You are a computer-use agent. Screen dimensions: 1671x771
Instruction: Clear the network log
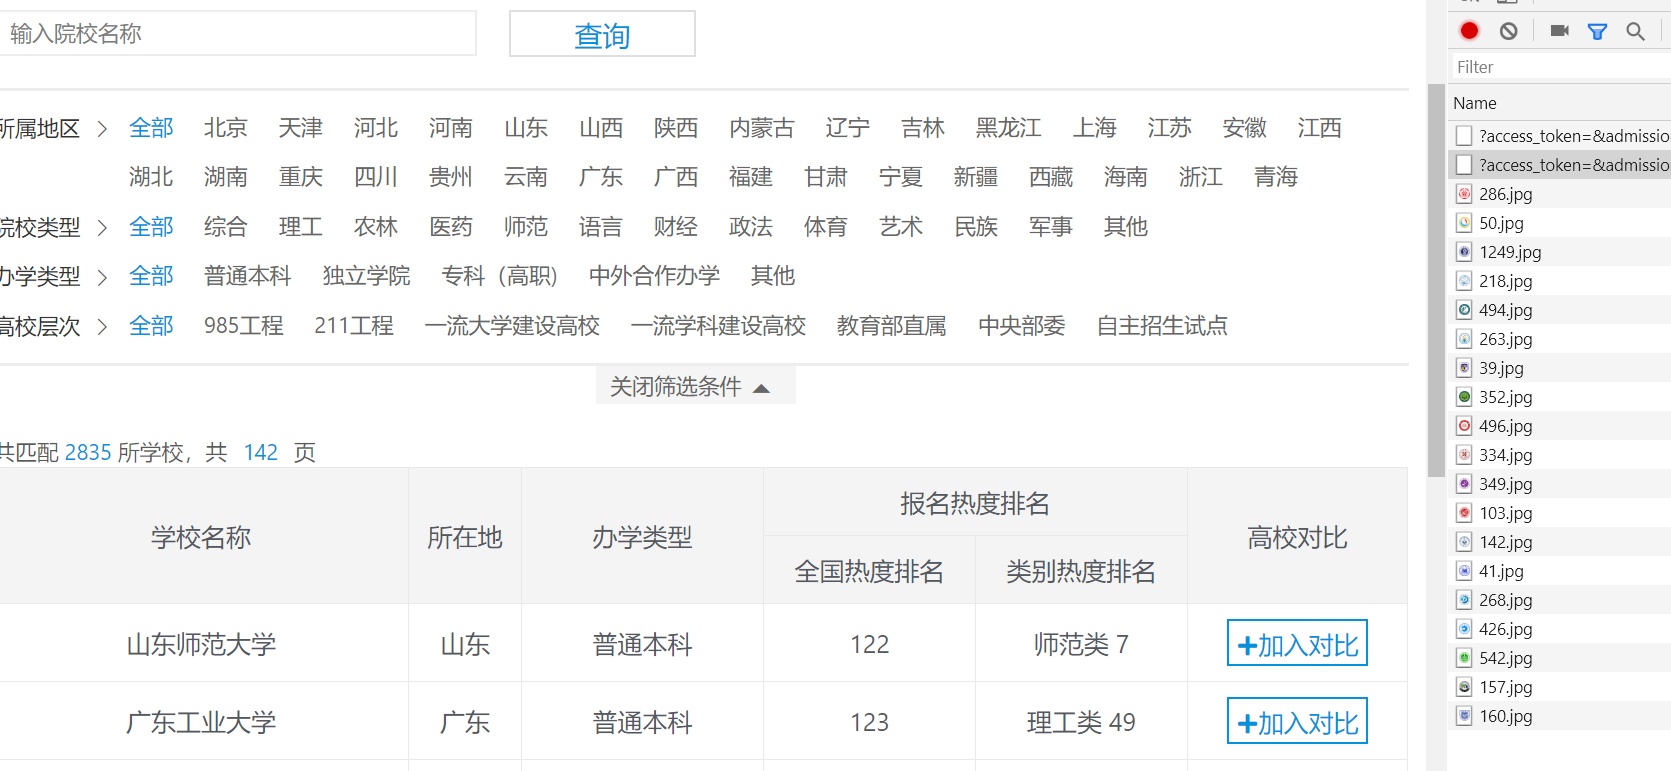[x=1509, y=31]
